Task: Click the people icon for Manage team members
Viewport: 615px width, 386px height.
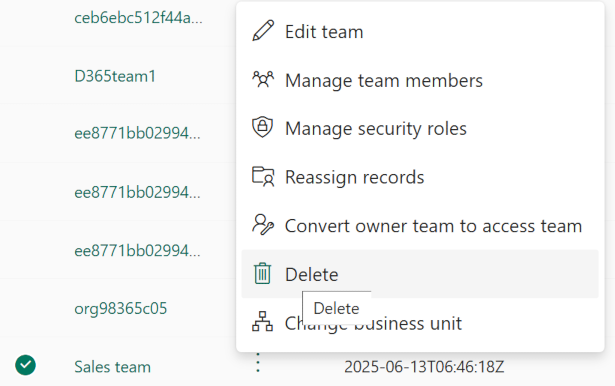Action: coord(263,80)
